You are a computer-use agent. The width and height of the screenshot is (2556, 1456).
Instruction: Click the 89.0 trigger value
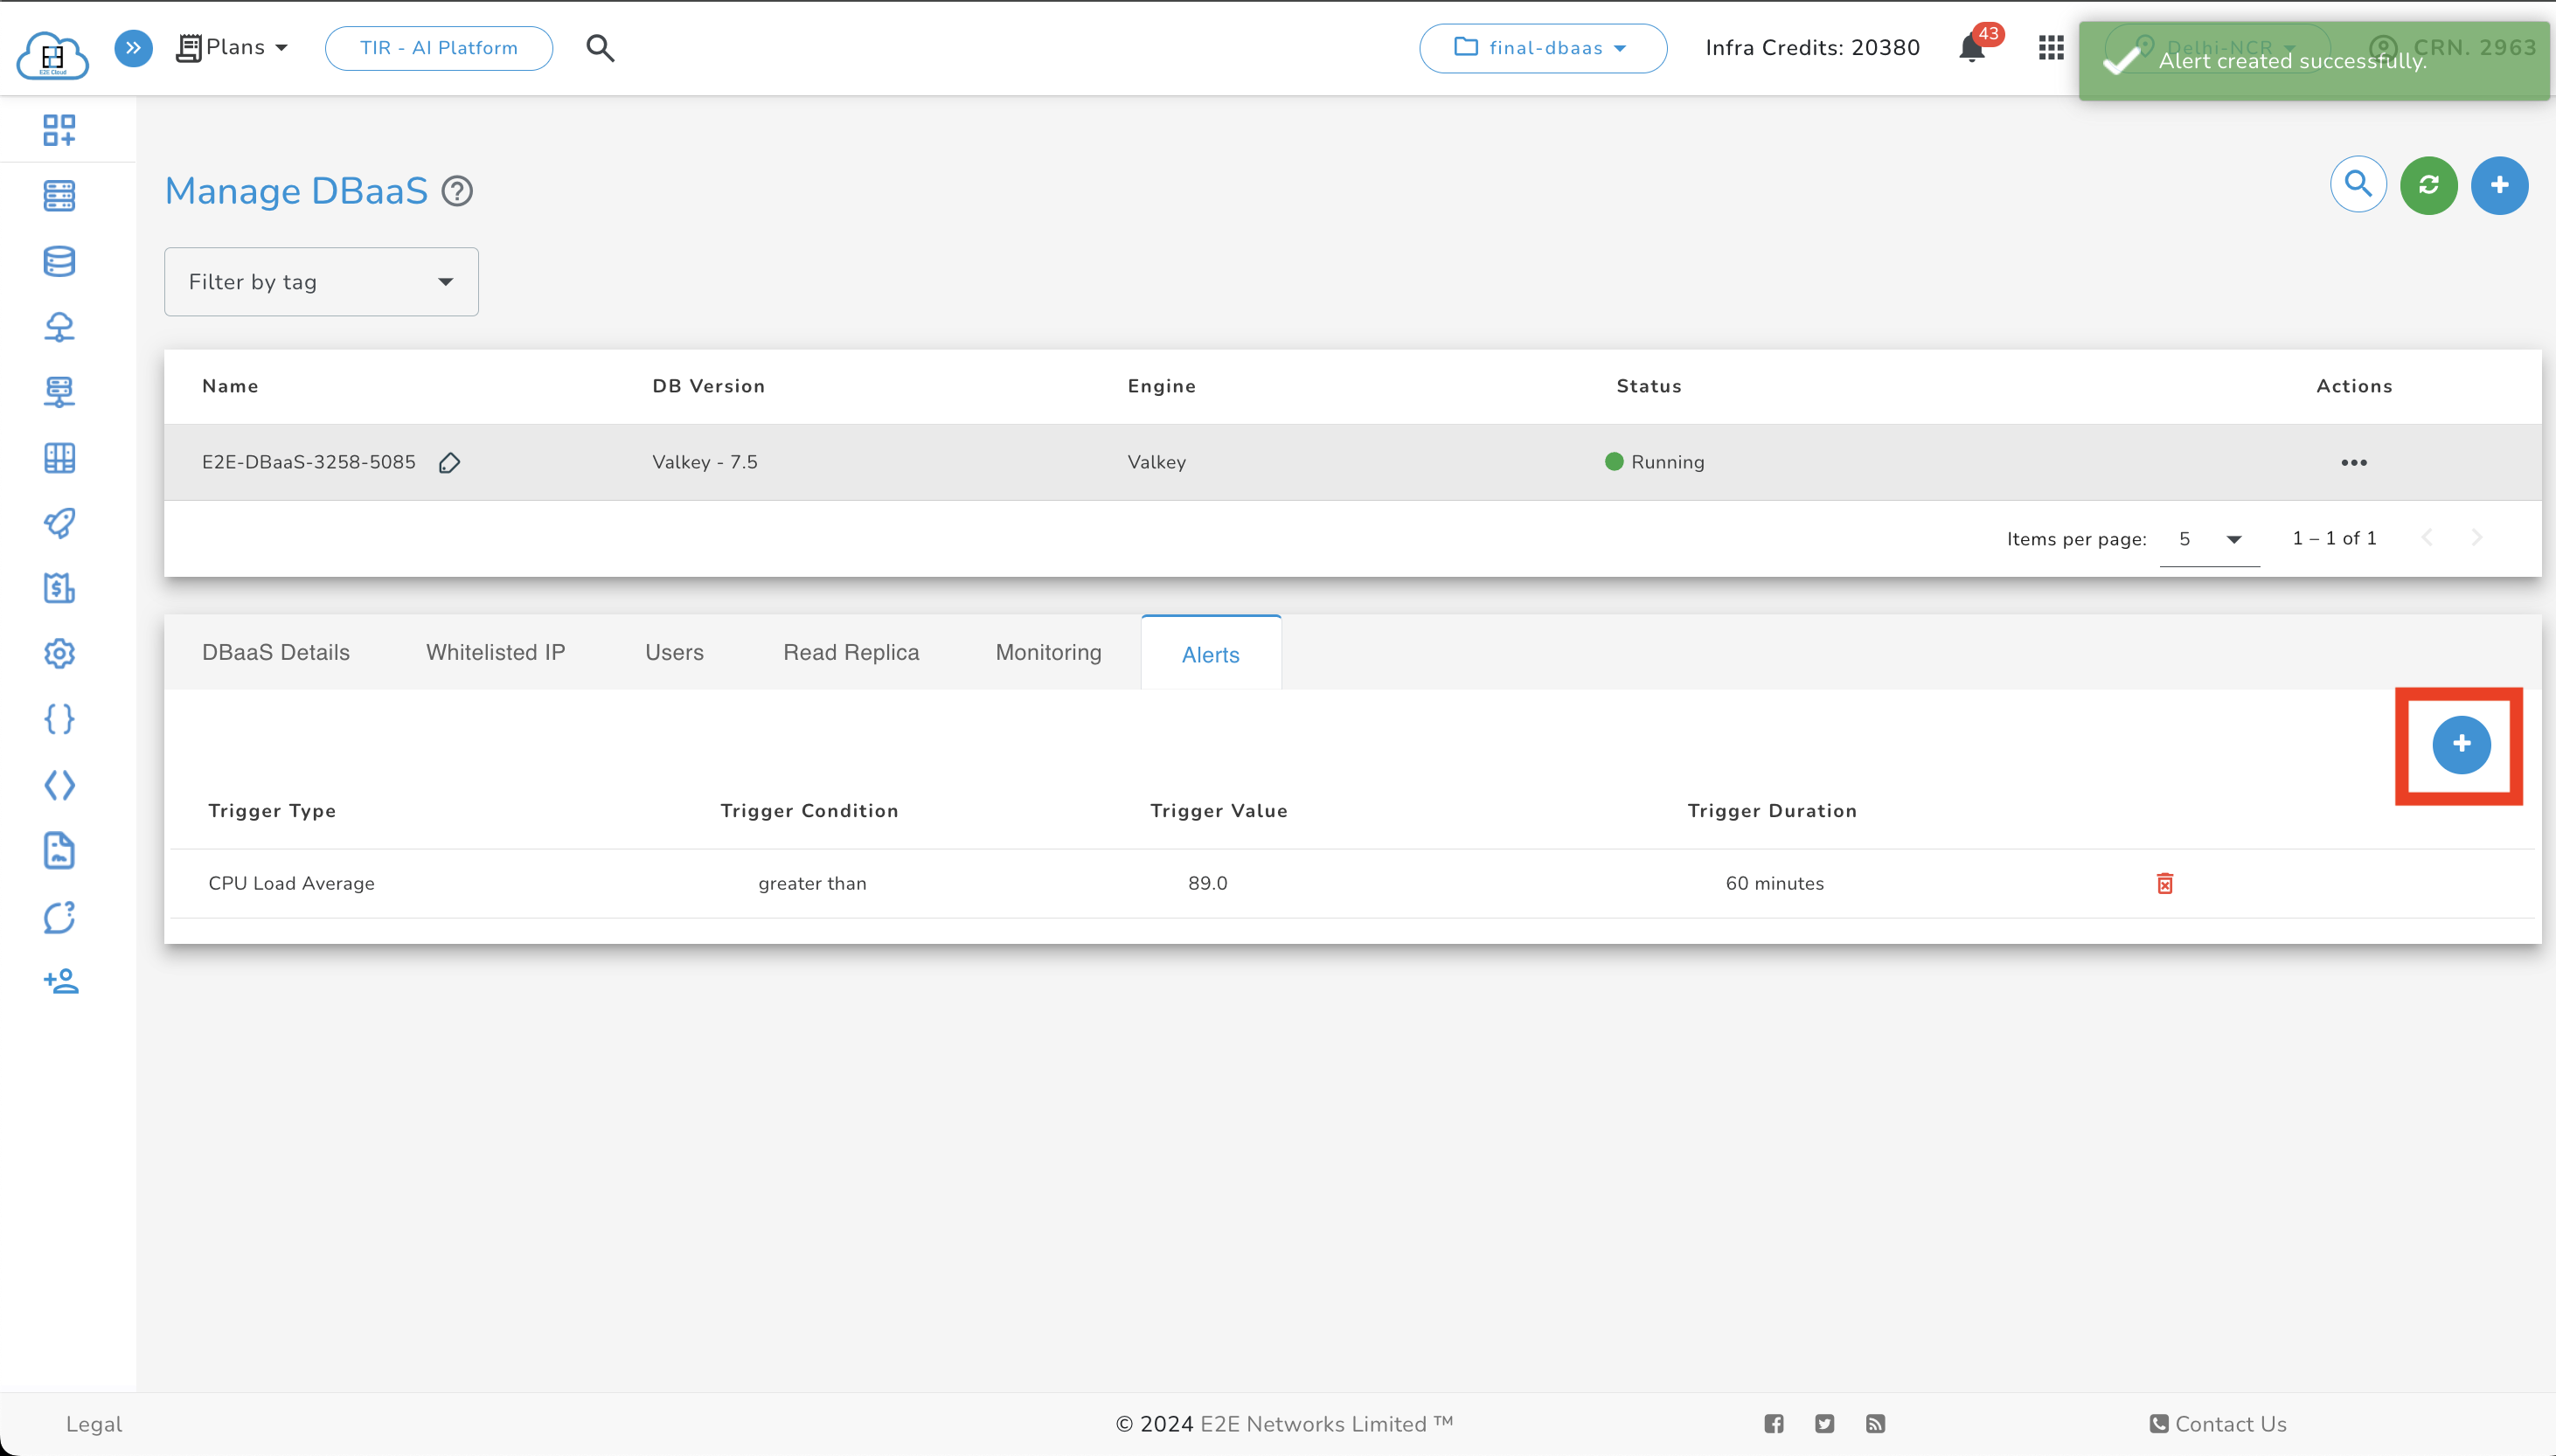(x=1208, y=883)
